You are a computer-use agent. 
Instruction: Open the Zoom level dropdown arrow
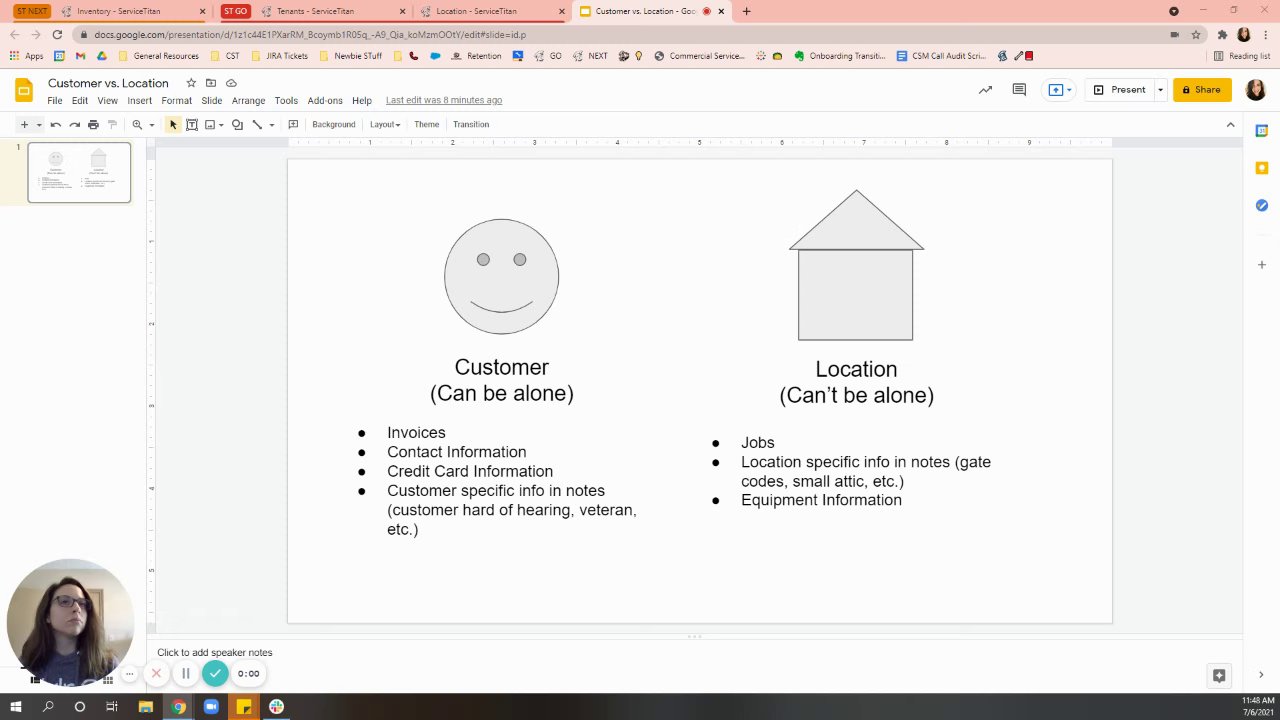click(151, 125)
